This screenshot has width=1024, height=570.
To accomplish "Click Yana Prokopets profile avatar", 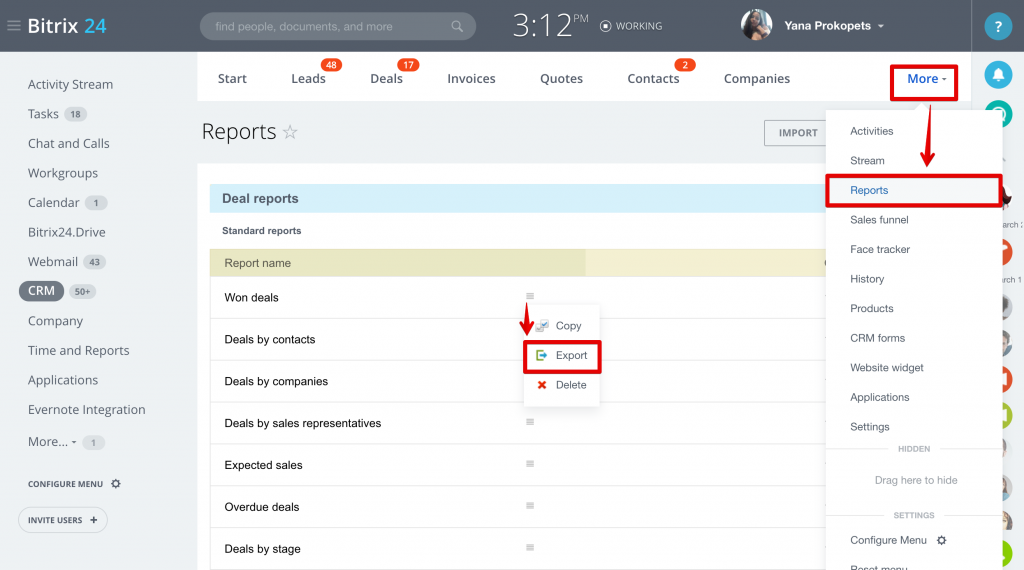I will tap(756, 25).
